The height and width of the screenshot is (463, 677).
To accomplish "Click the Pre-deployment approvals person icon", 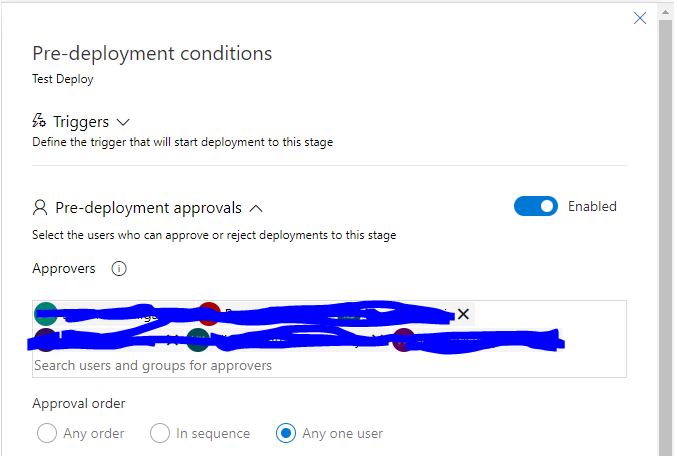I will (x=40, y=208).
